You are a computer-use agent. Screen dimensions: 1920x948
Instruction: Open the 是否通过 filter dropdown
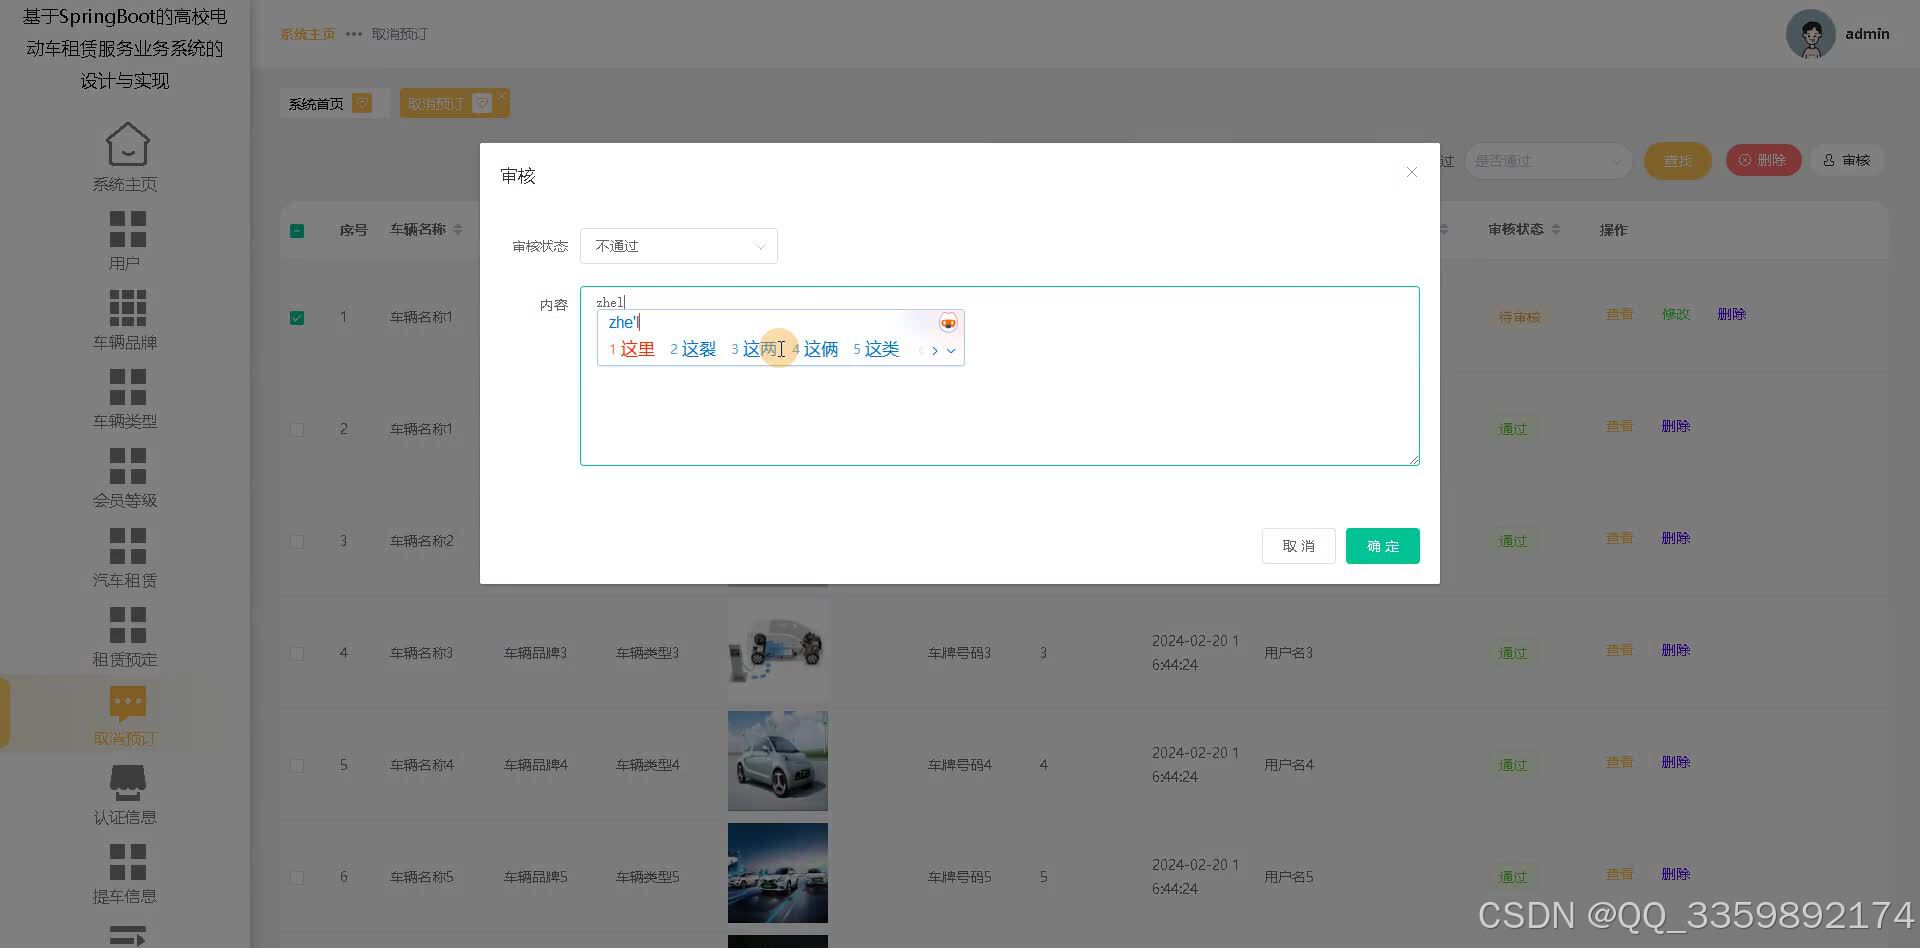tap(1548, 161)
